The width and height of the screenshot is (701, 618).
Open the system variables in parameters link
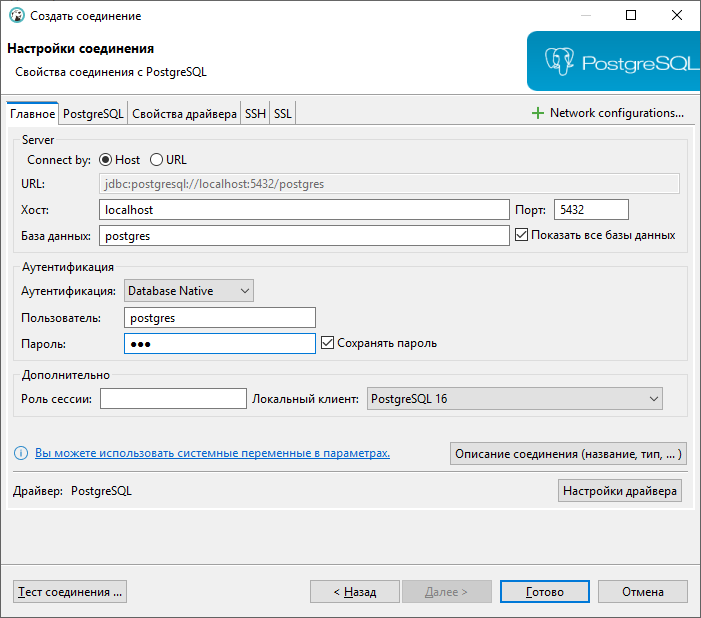point(212,453)
